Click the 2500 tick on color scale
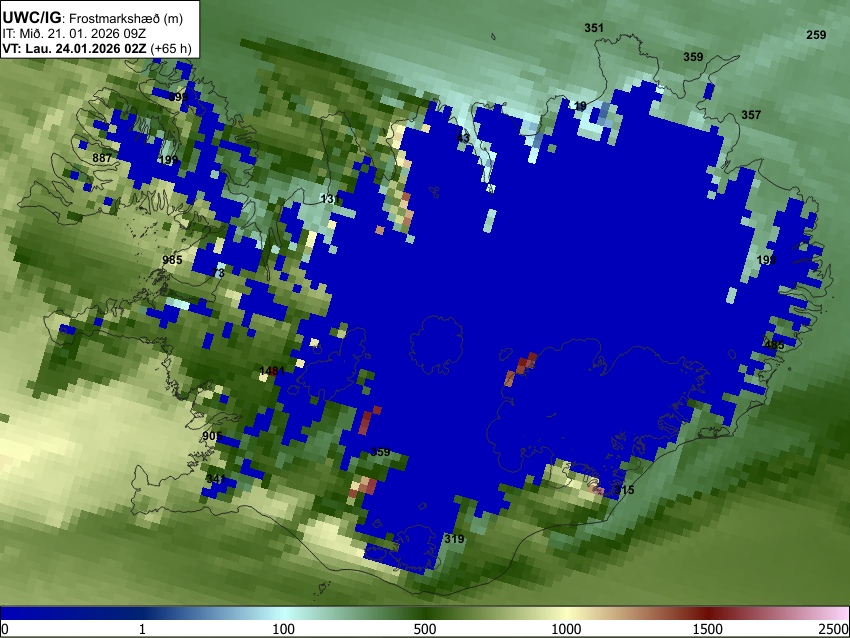The image size is (850, 638). point(834,629)
